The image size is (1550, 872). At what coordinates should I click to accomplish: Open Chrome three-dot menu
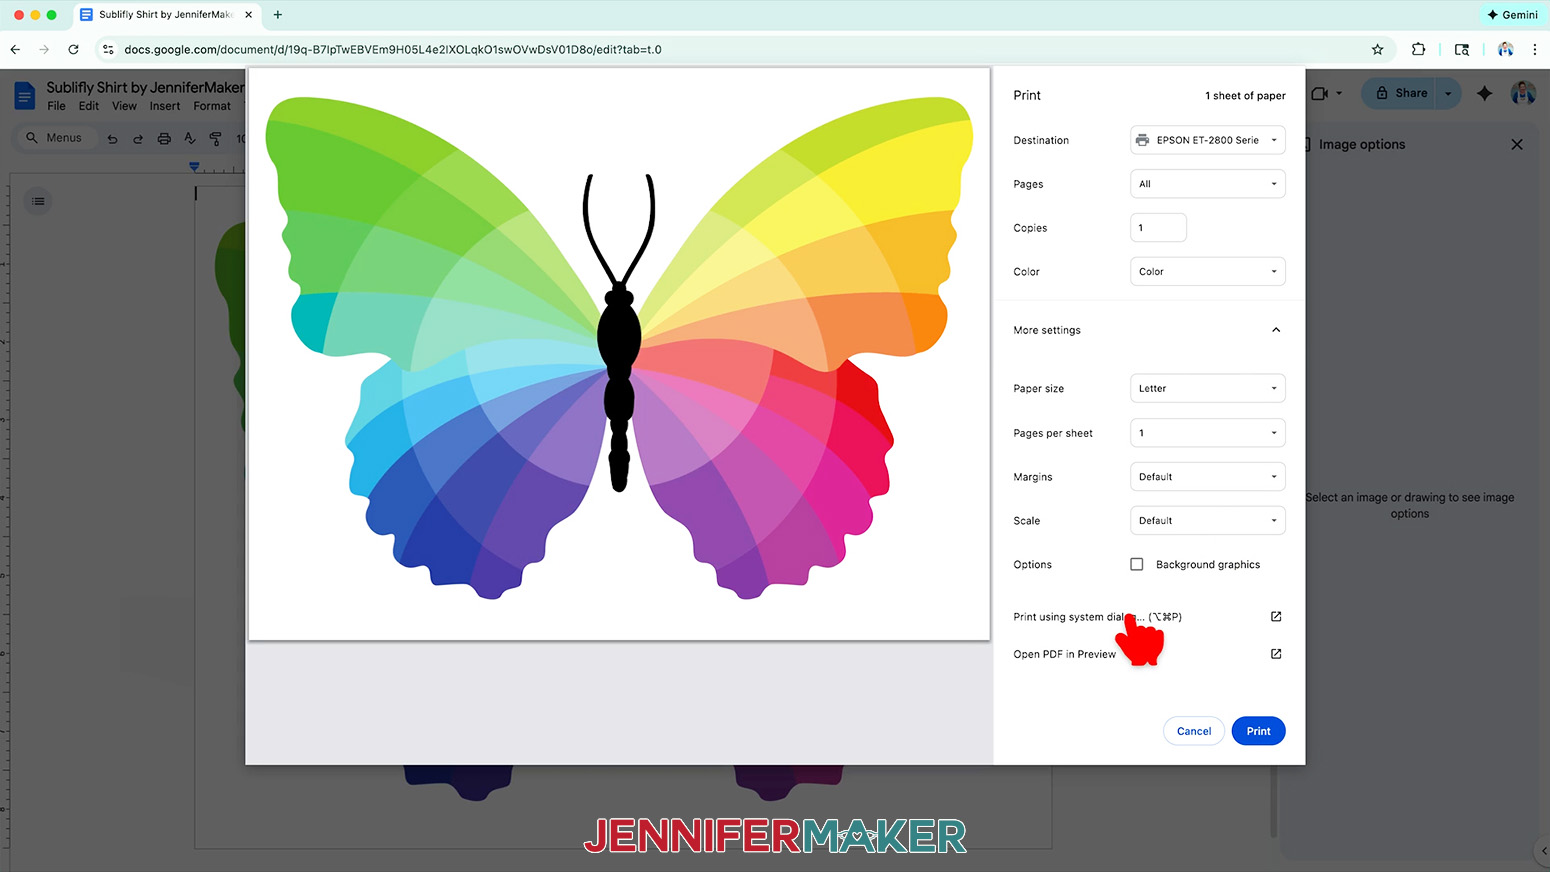pos(1535,49)
